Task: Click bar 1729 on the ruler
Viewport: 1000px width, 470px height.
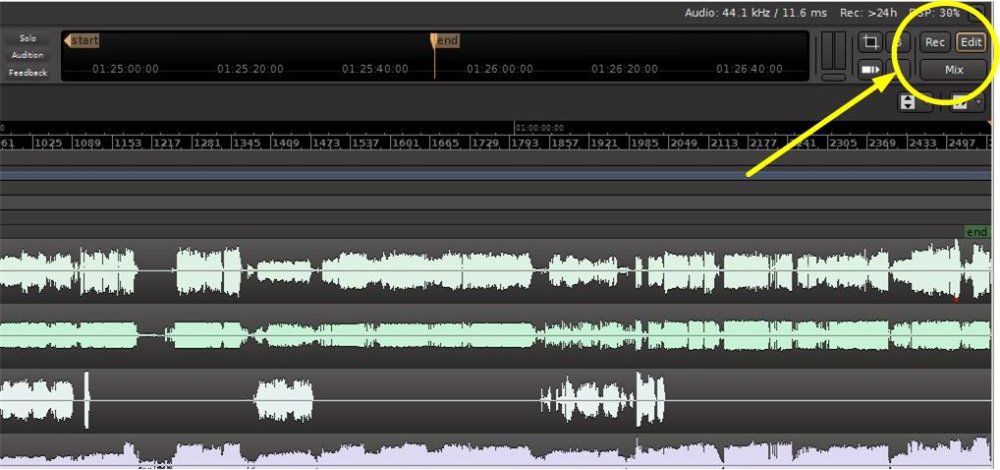Action: click(485, 143)
